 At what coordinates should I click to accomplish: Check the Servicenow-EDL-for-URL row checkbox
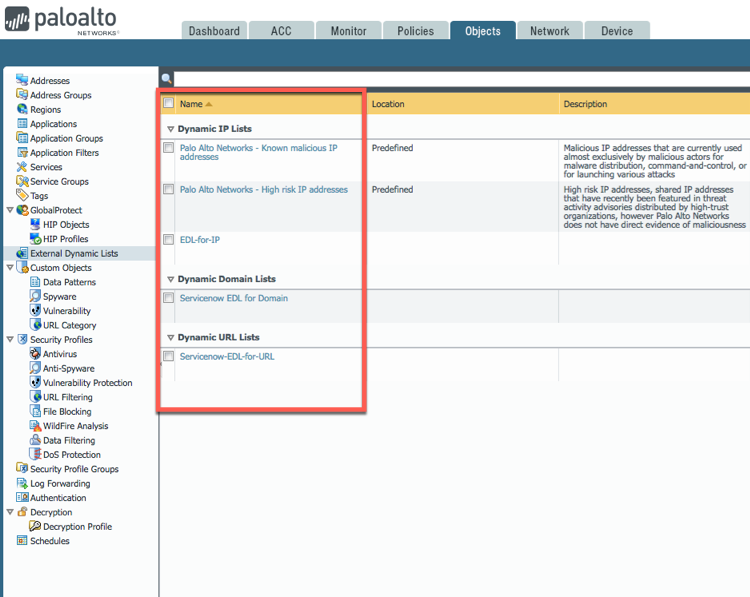pyautogui.click(x=168, y=356)
